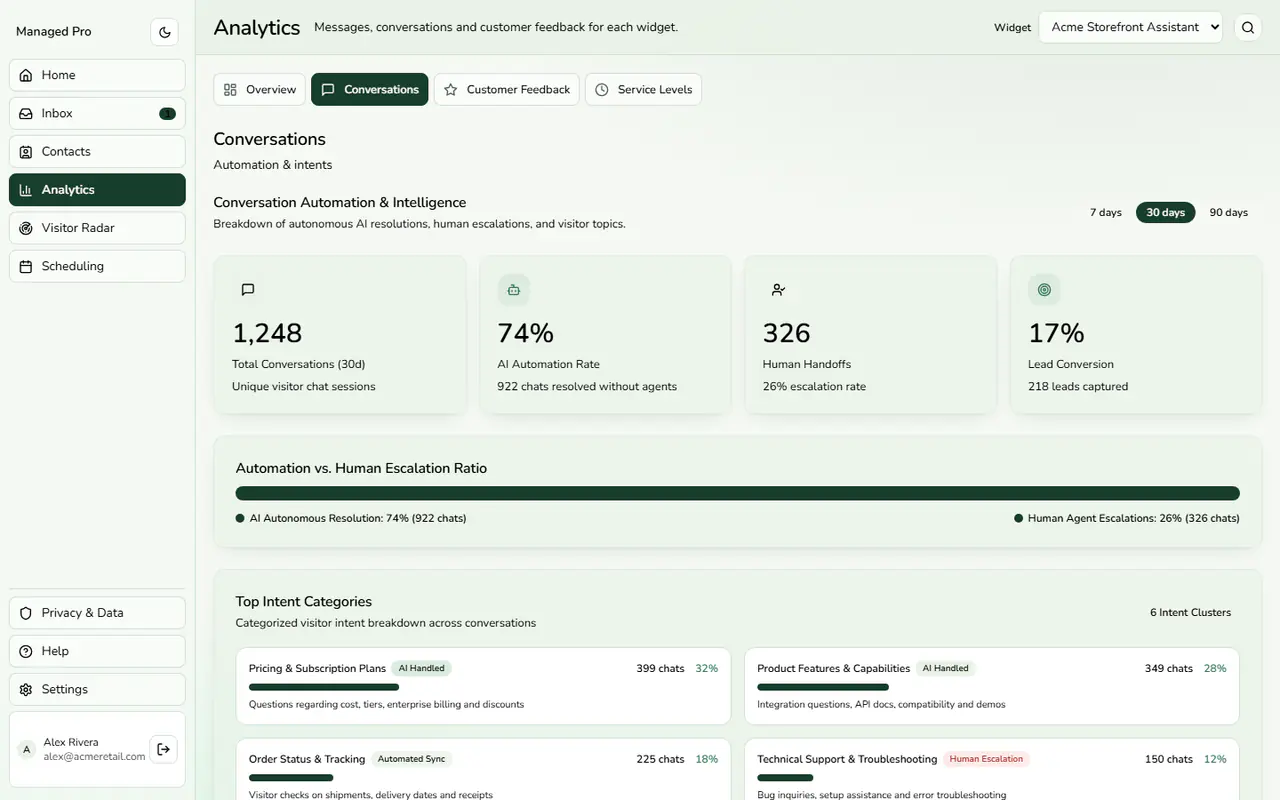Click the search magnifier icon
1280x800 pixels.
pyautogui.click(x=1248, y=28)
